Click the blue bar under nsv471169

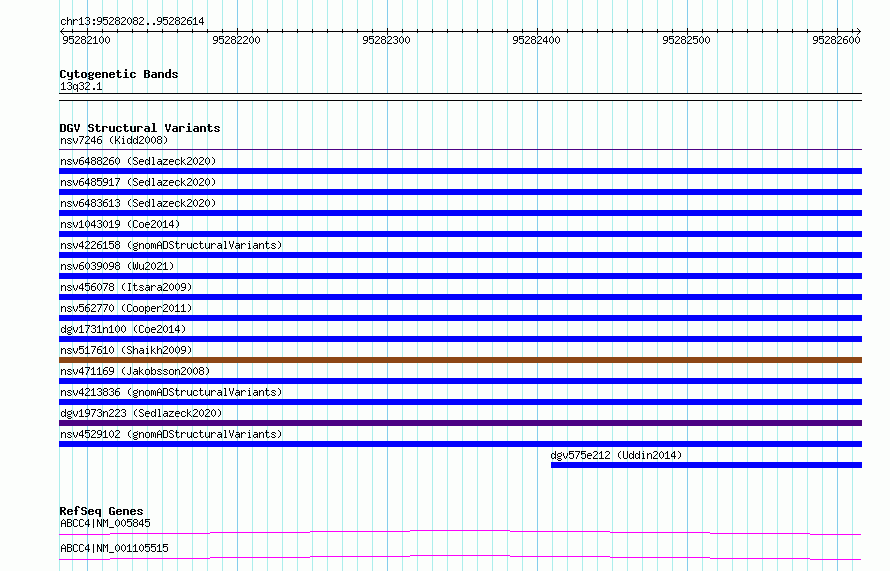coord(460,381)
